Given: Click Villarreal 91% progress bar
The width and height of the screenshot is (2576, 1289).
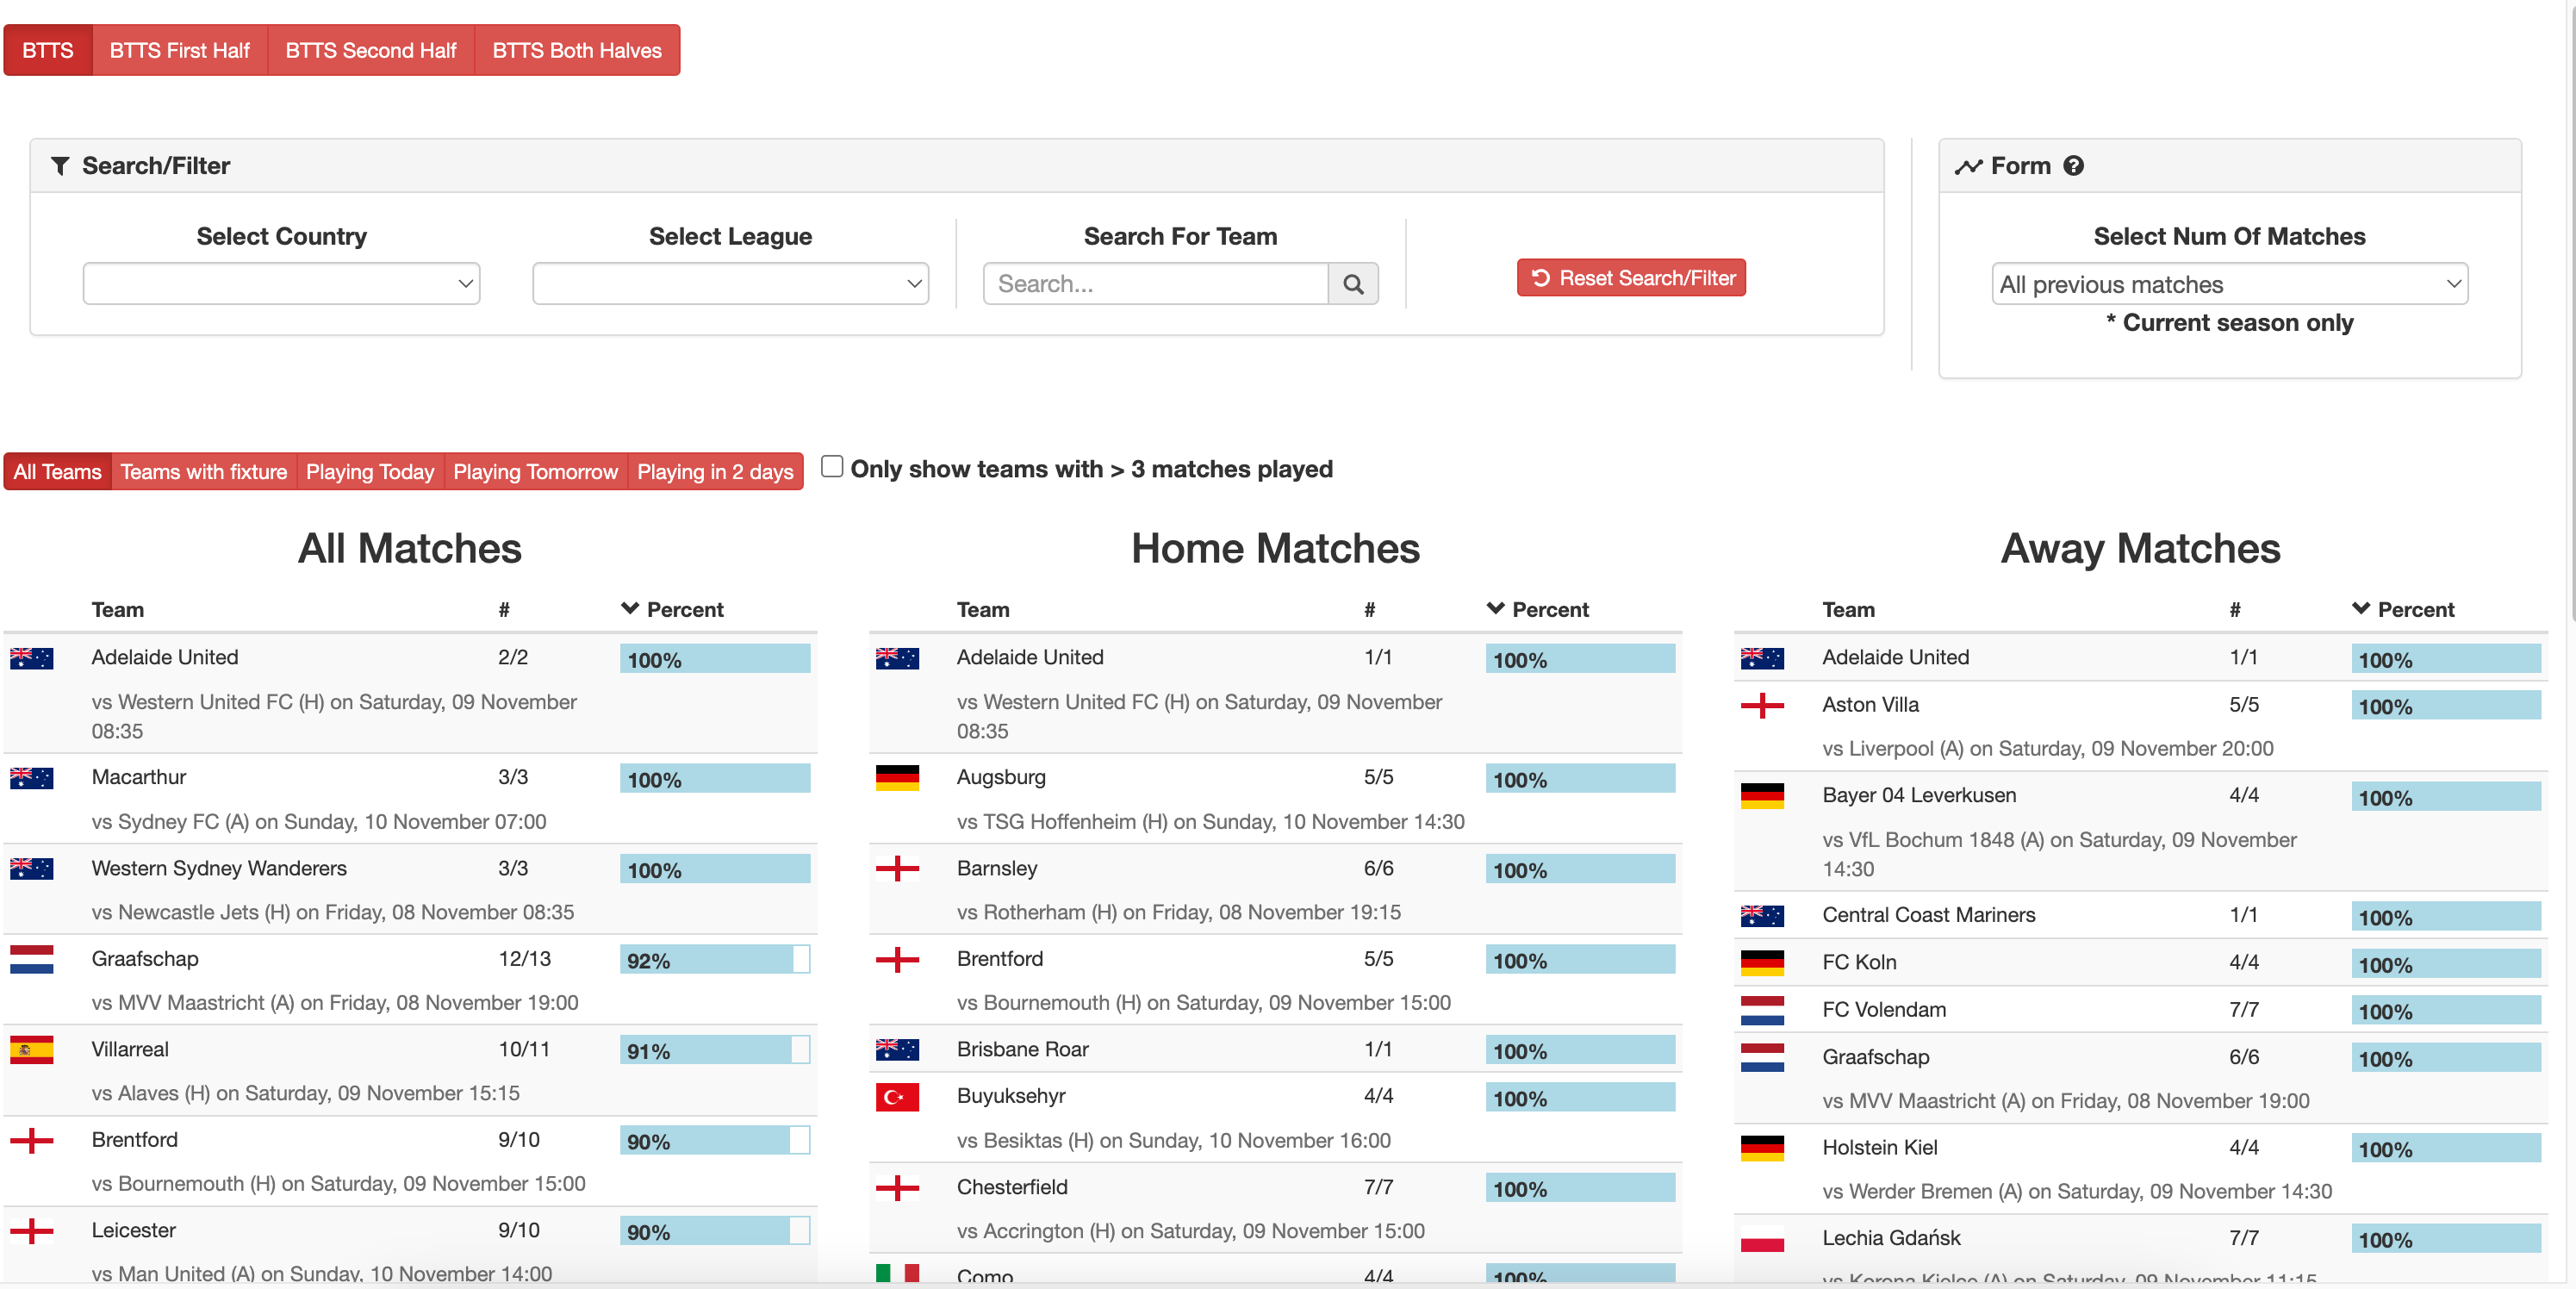Looking at the screenshot, I should click(x=715, y=1050).
